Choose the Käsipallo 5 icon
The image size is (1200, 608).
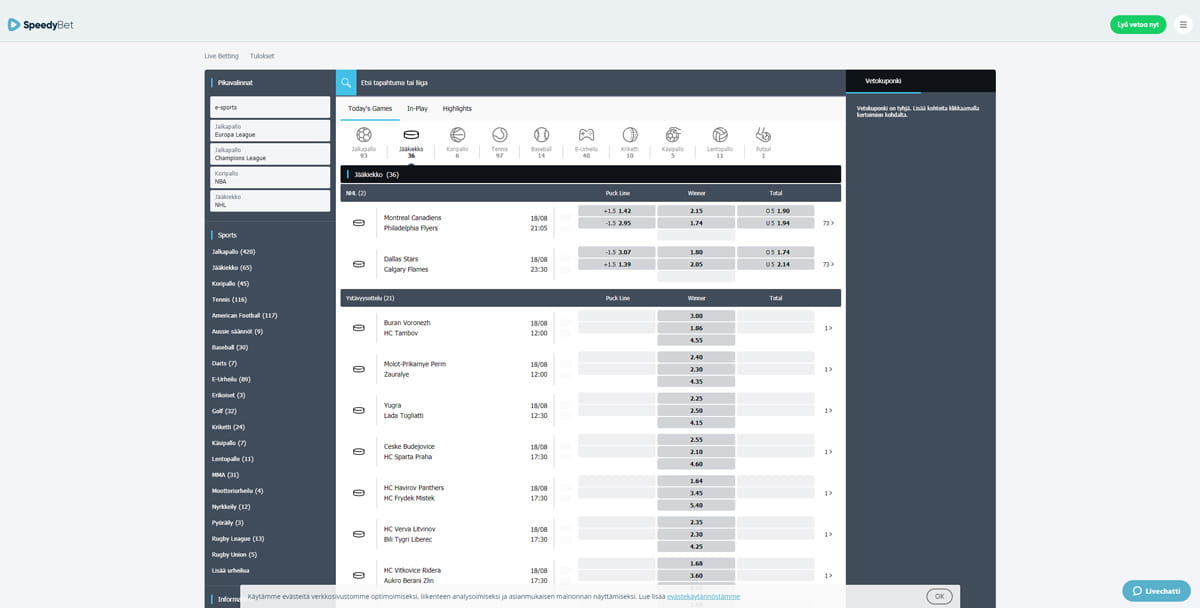coord(673,134)
